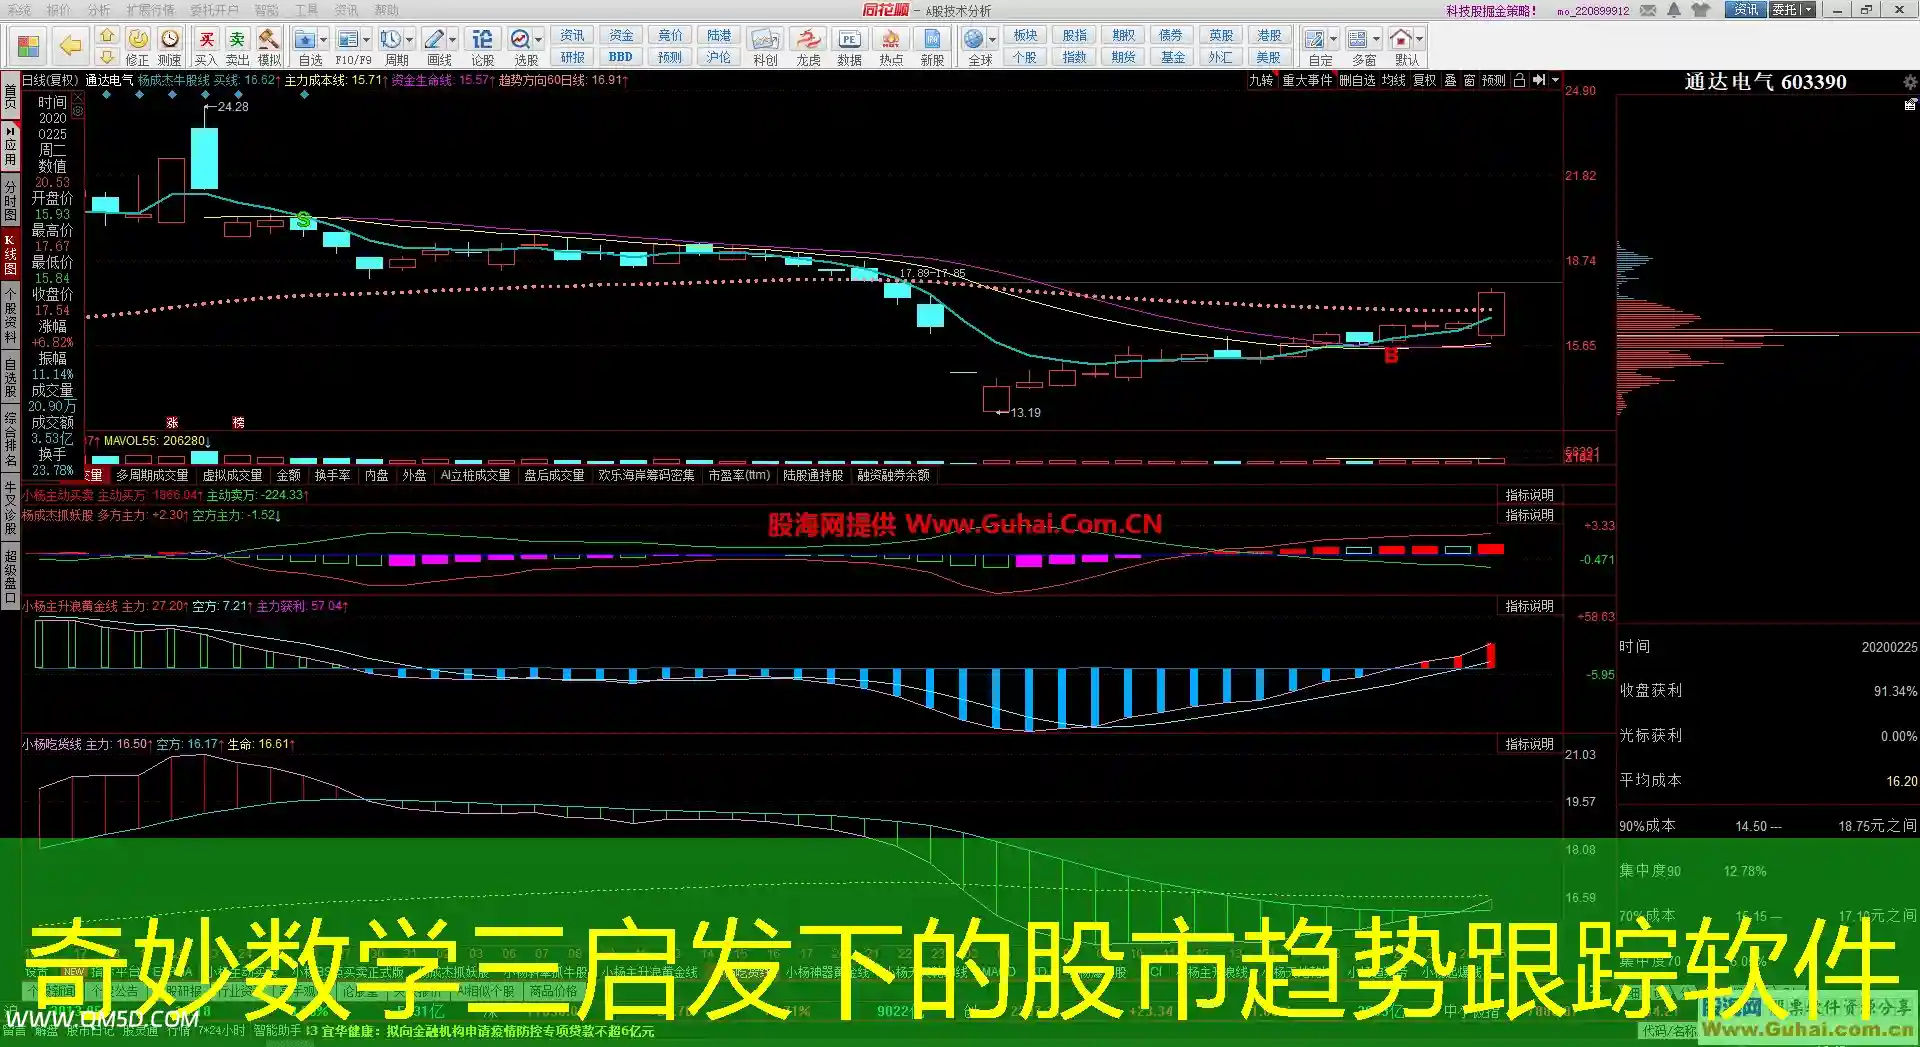Click the skin shirt icon
1920x1047 pixels.
tap(1701, 10)
